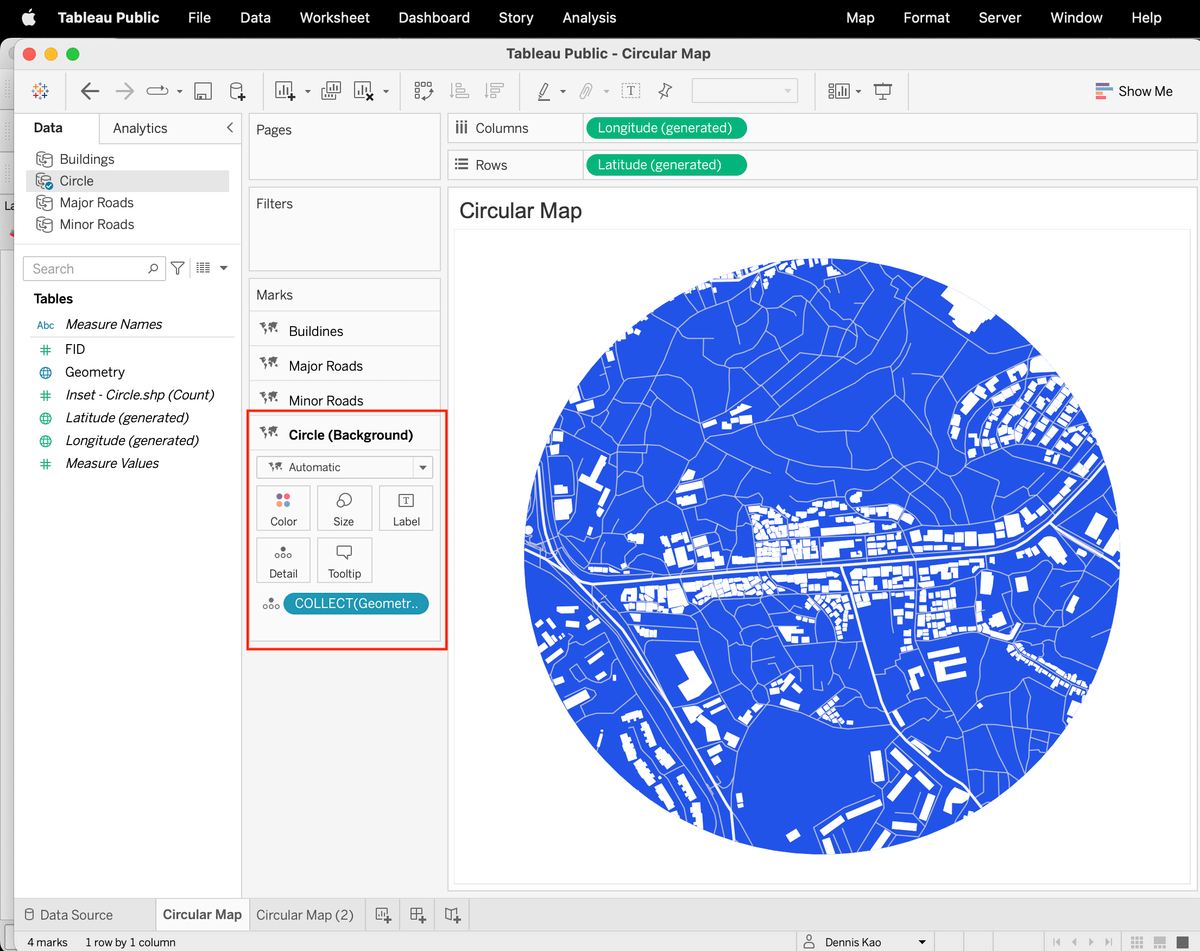This screenshot has height=951, width=1200.
Task: Click the clear sheet icon
Action: pyautogui.click(x=365, y=91)
